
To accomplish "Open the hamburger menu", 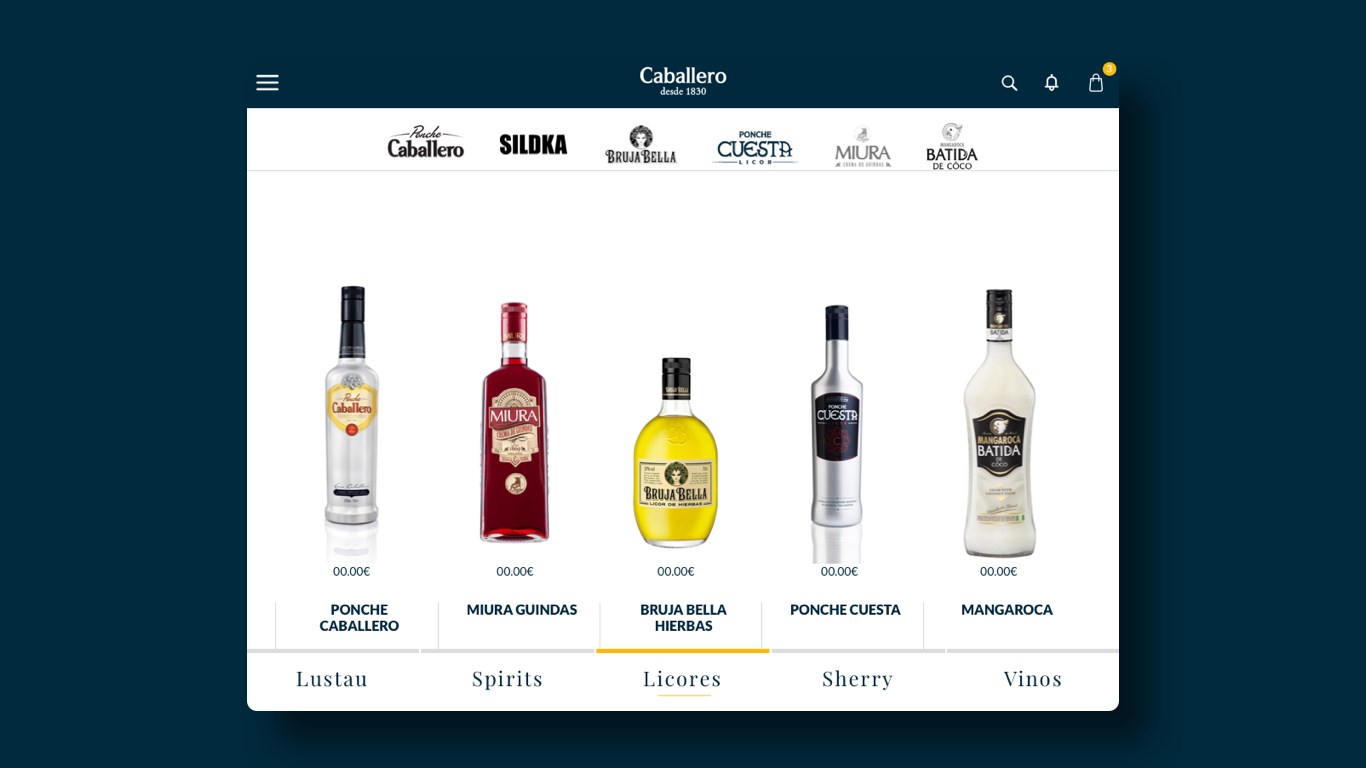I will (x=267, y=83).
